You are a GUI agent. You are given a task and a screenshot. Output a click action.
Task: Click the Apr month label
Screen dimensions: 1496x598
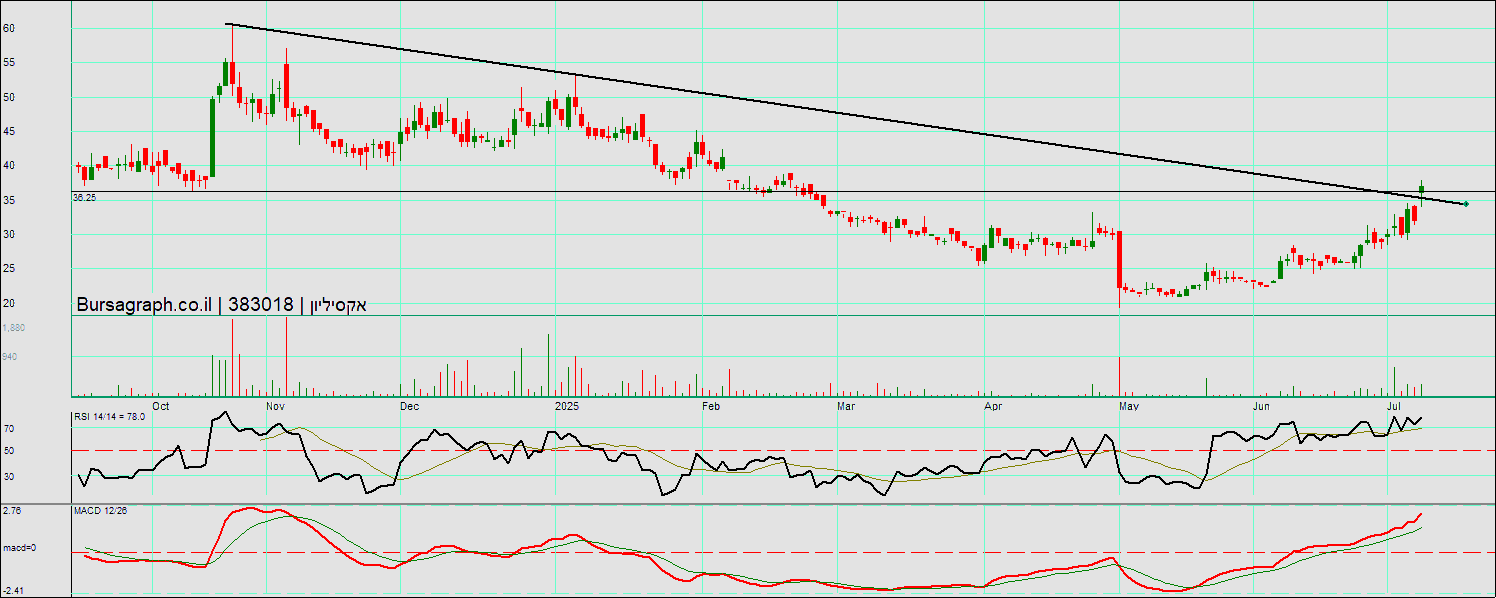point(993,406)
